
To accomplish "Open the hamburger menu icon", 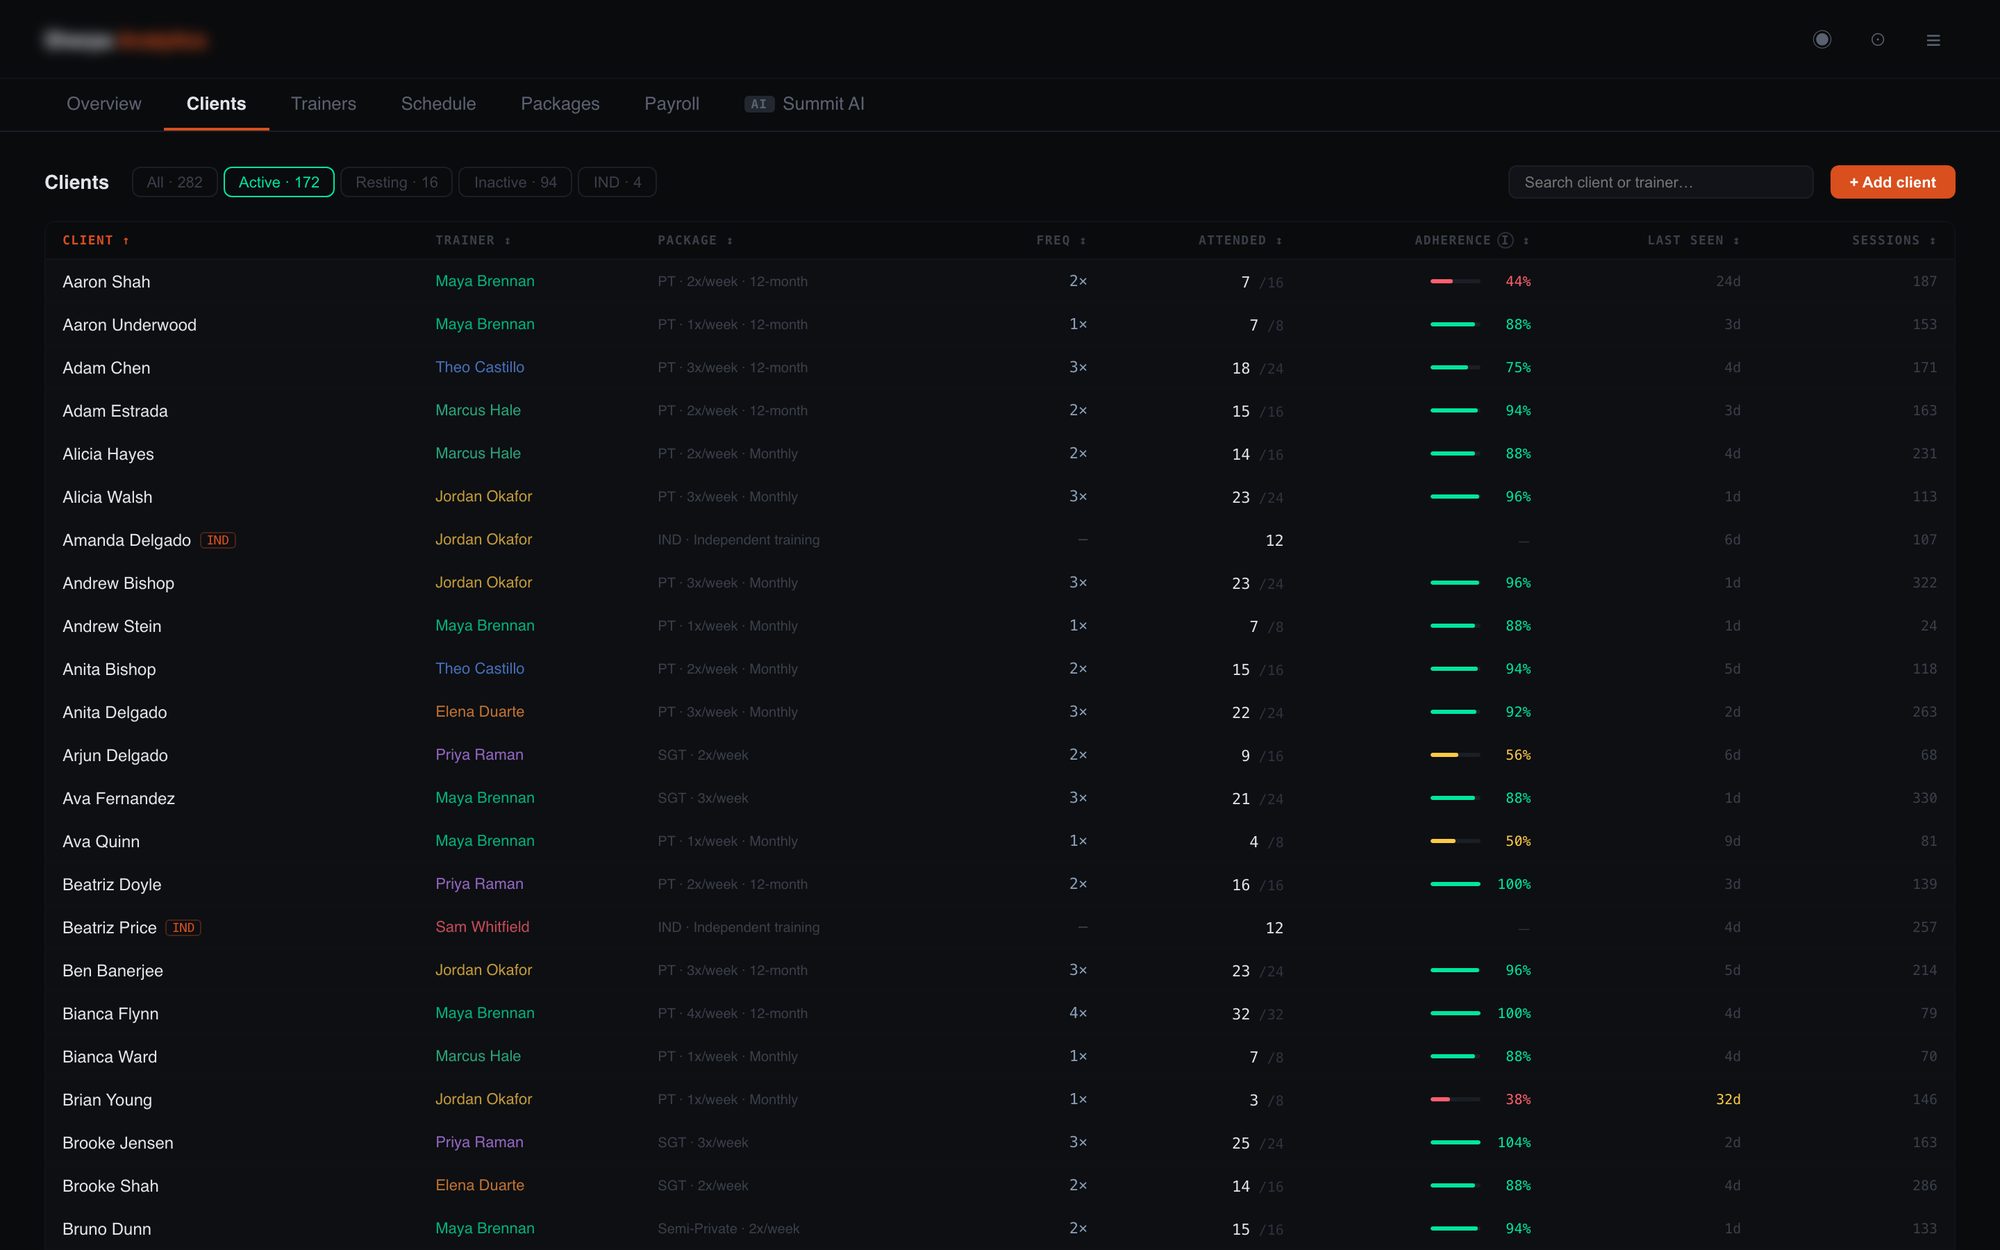I will click(1933, 40).
